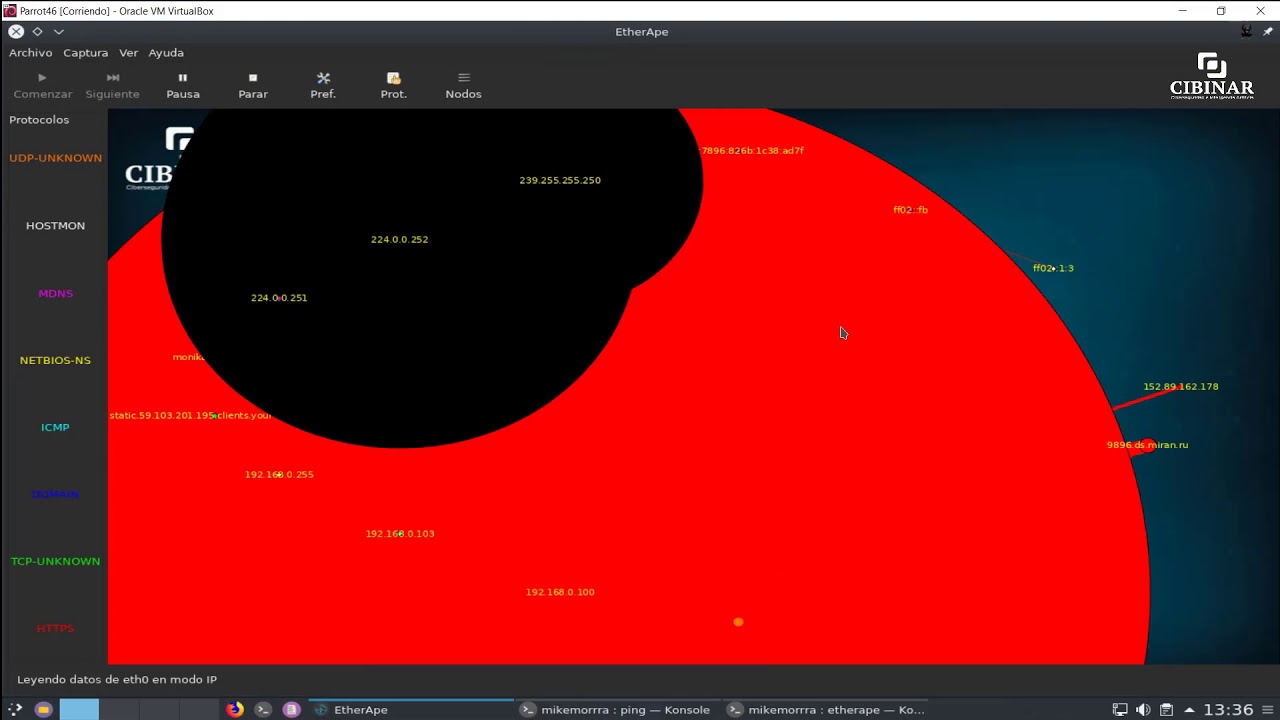Click the volume tray icon
Viewport: 1280px width, 720px height.
click(x=1143, y=710)
